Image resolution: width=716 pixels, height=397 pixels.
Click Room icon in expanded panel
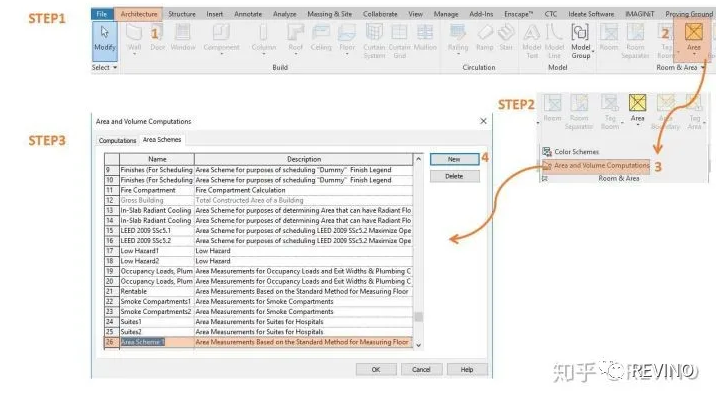552,108
